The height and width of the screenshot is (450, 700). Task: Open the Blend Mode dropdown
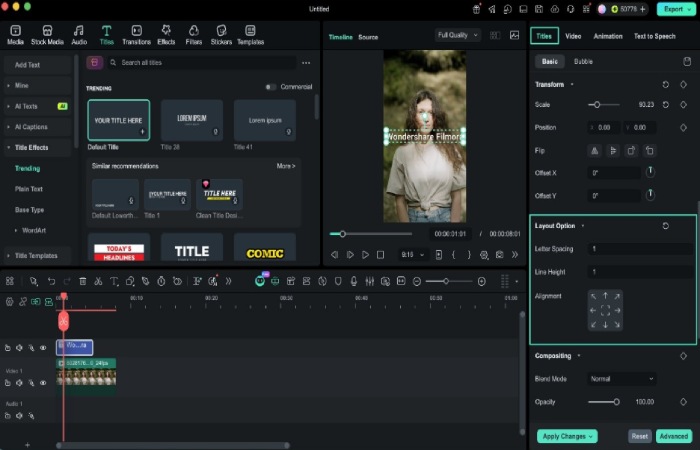(x=622, y=379)
